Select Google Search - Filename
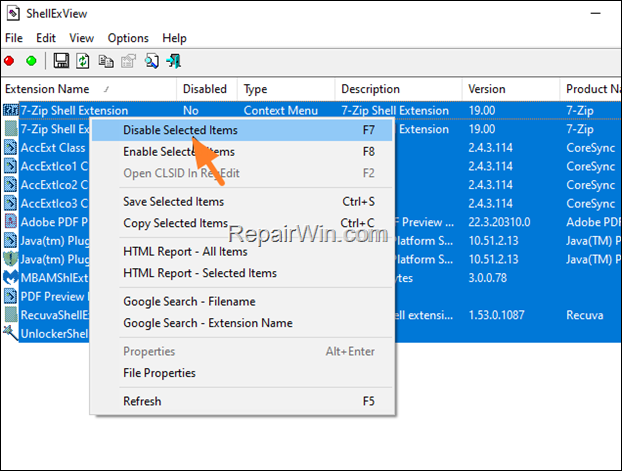Image resolution: width=622 pixels, height=471 pixels. [242, 302]
